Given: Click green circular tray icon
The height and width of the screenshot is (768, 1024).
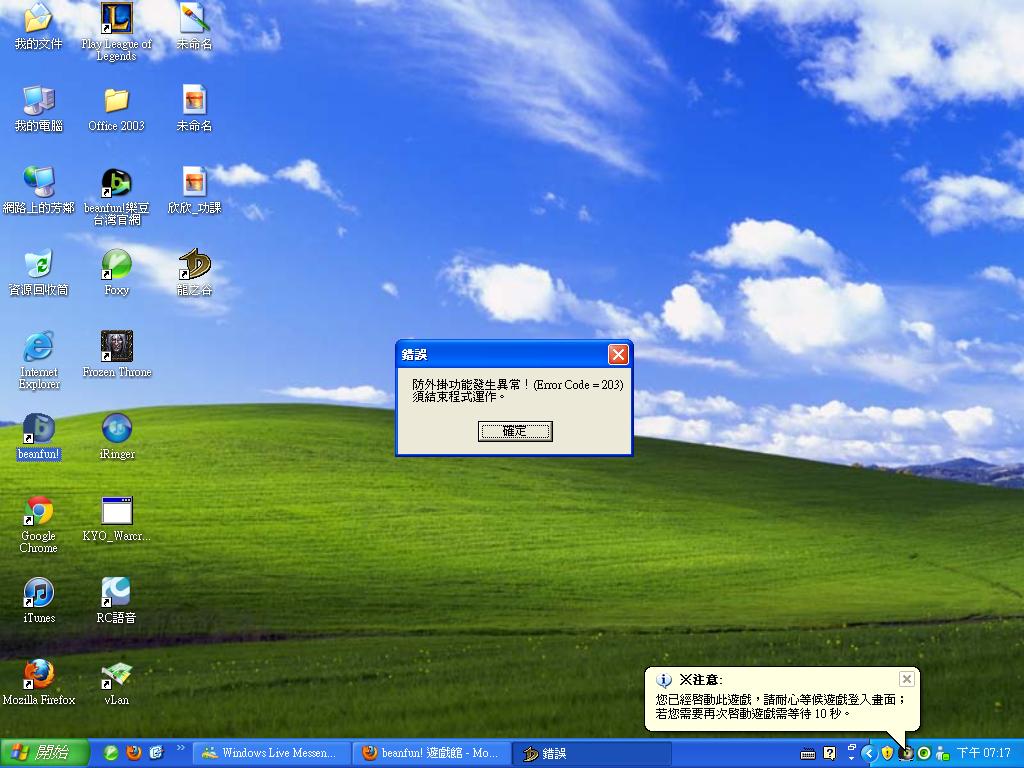Looking at the screenshot, I should click(x=924, y=754).
